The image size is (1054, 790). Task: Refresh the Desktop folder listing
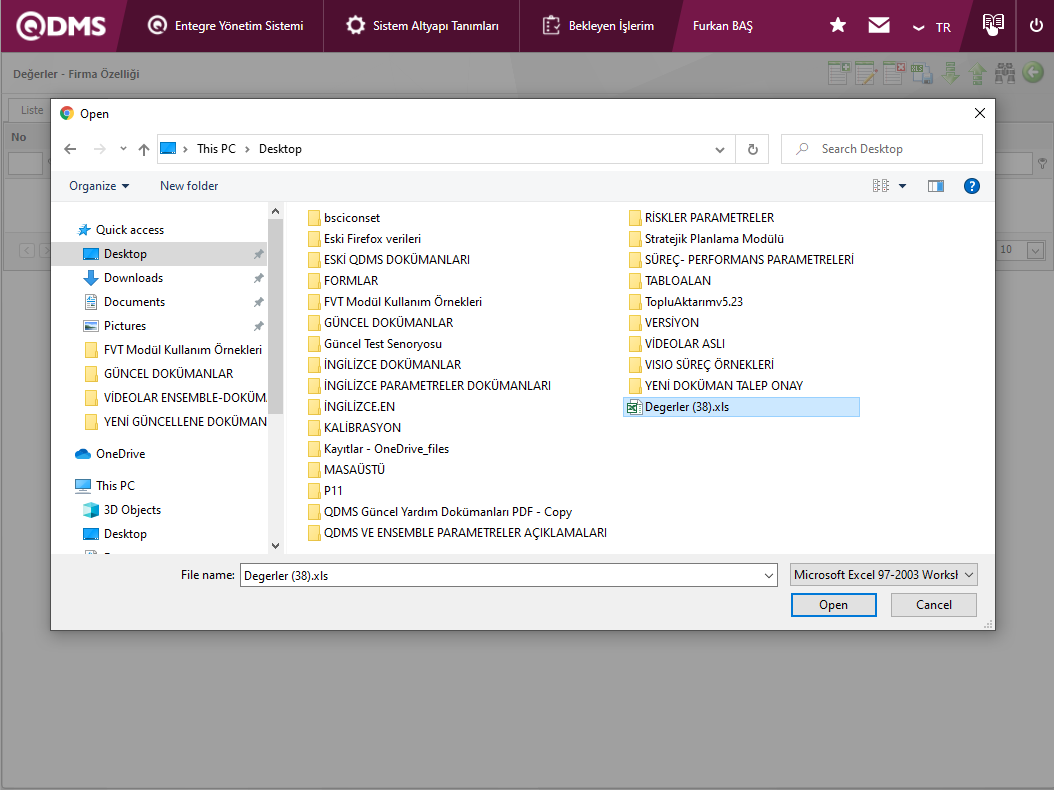click(x=752, y=149)
